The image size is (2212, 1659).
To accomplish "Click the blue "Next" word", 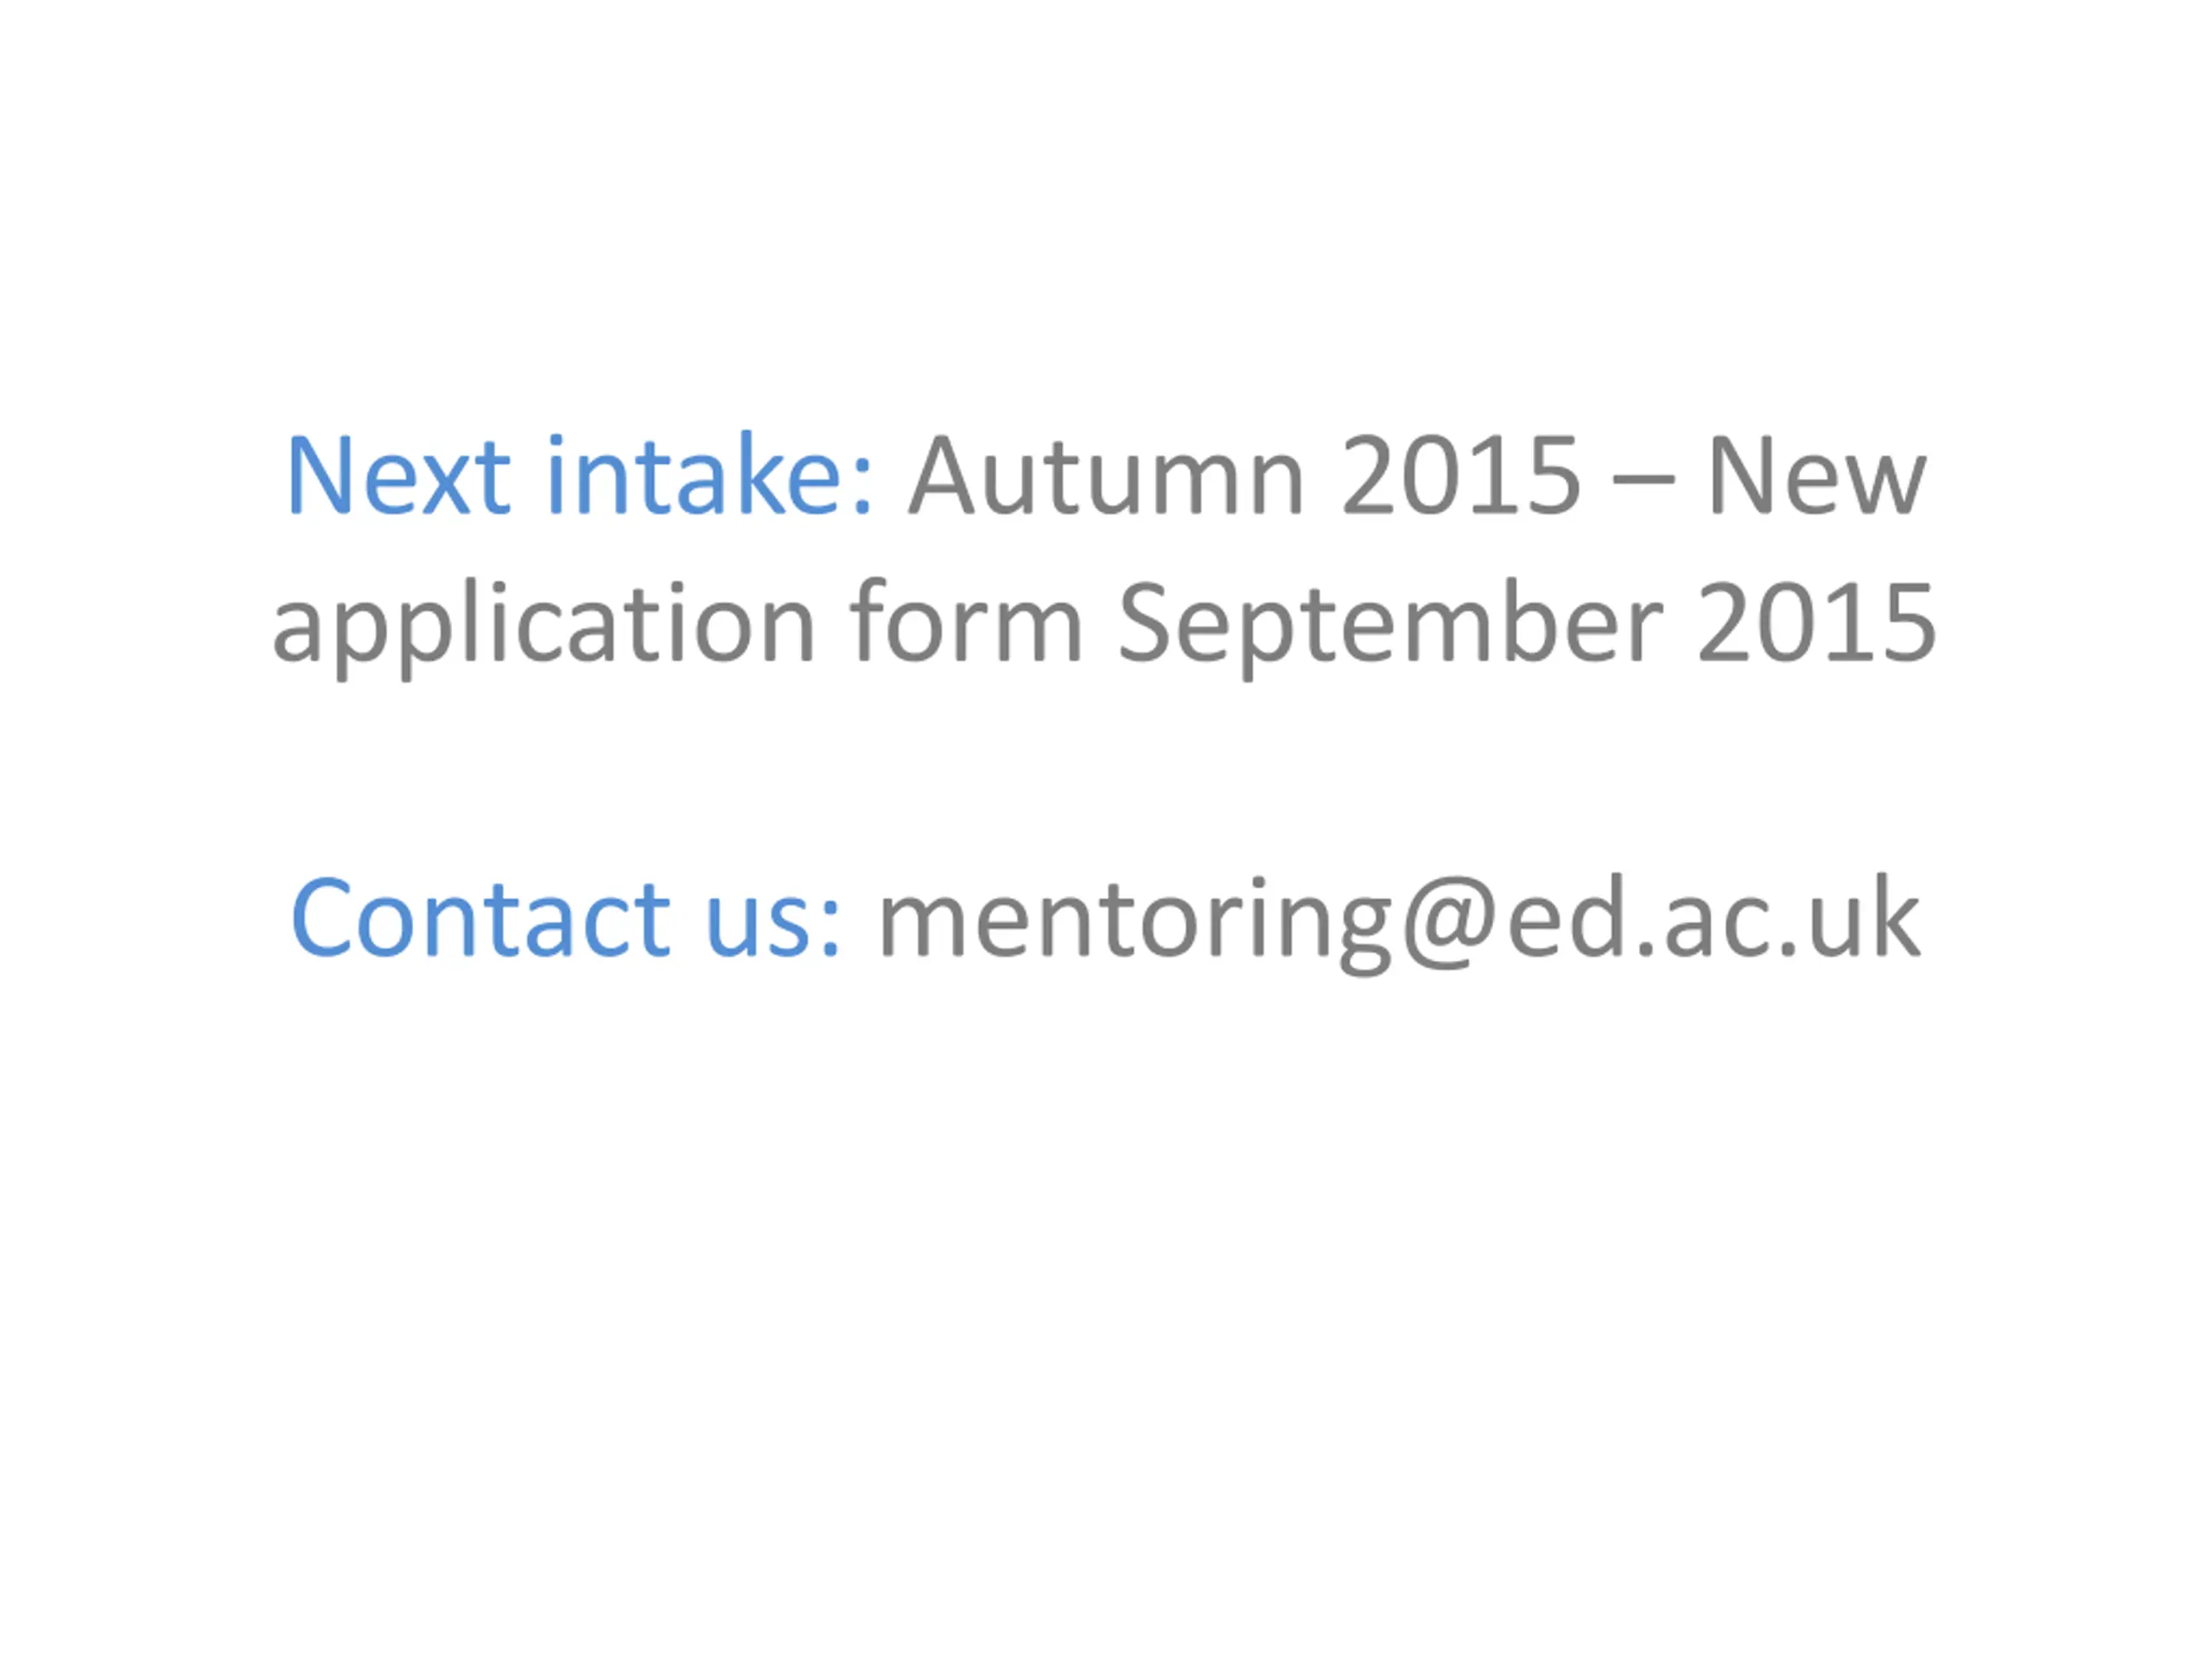I will 398,476.
